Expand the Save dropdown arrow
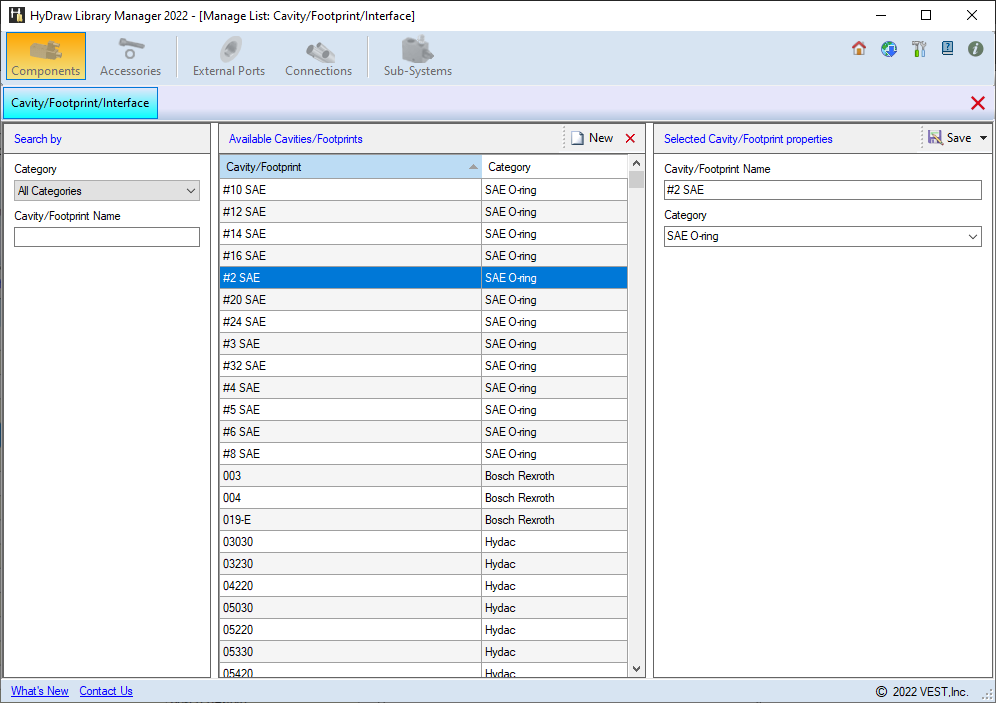This screenshot has height=703, width=996. [x=983, y=138]
